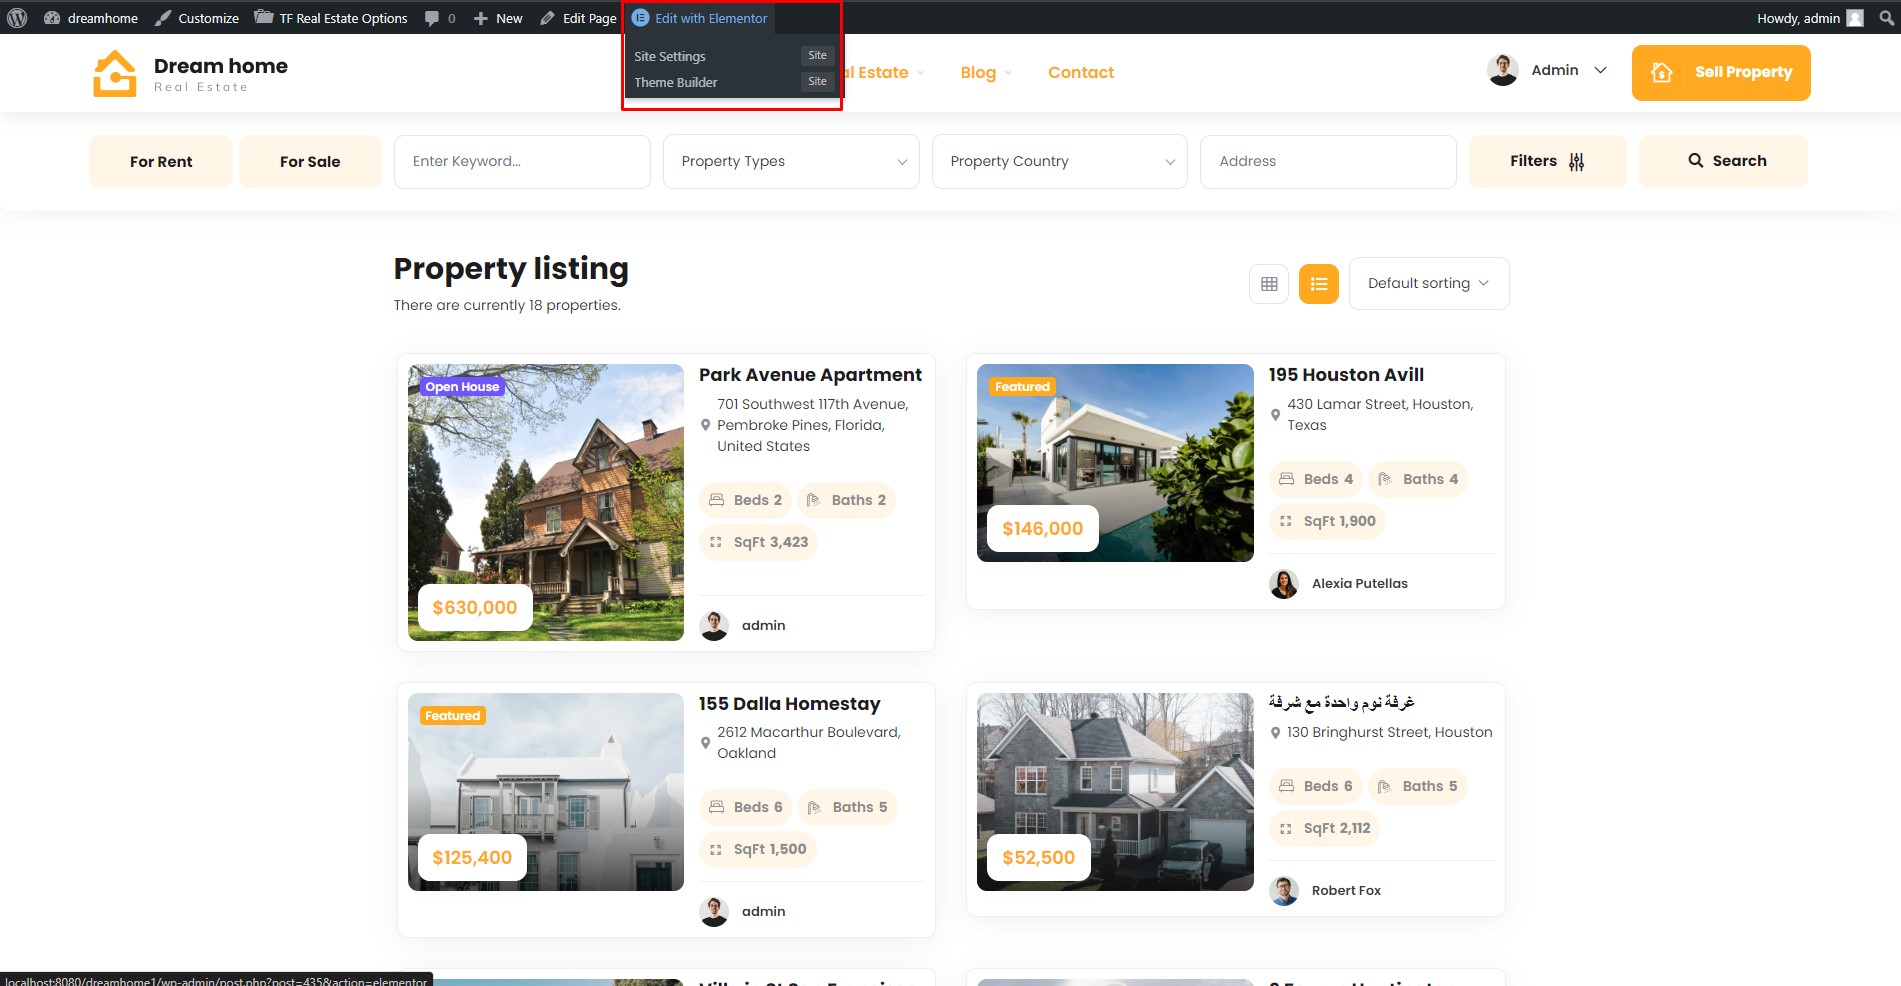Click Edit Page in admin bar
The height and width of the screenshot is (986, 1901).
click(579, 18)
